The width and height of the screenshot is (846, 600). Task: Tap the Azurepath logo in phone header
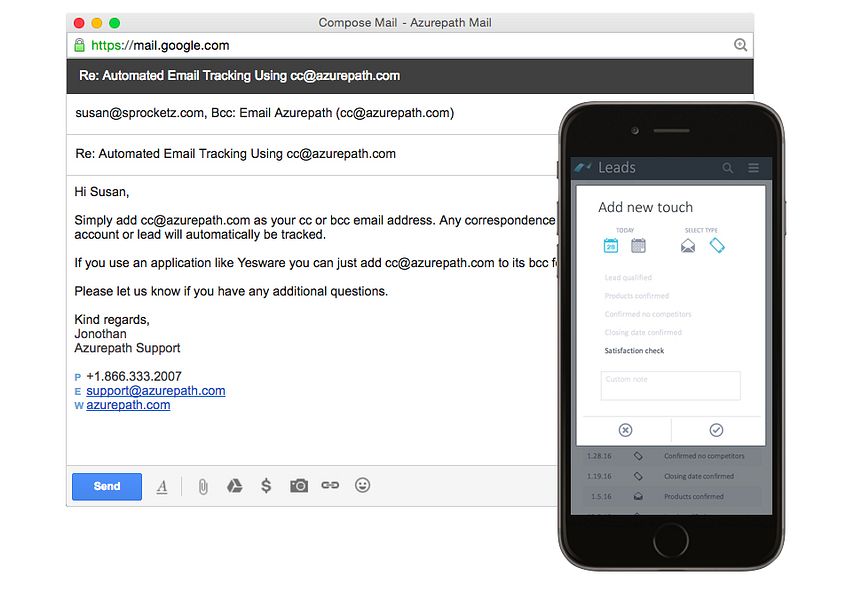[x=583, y=167]
